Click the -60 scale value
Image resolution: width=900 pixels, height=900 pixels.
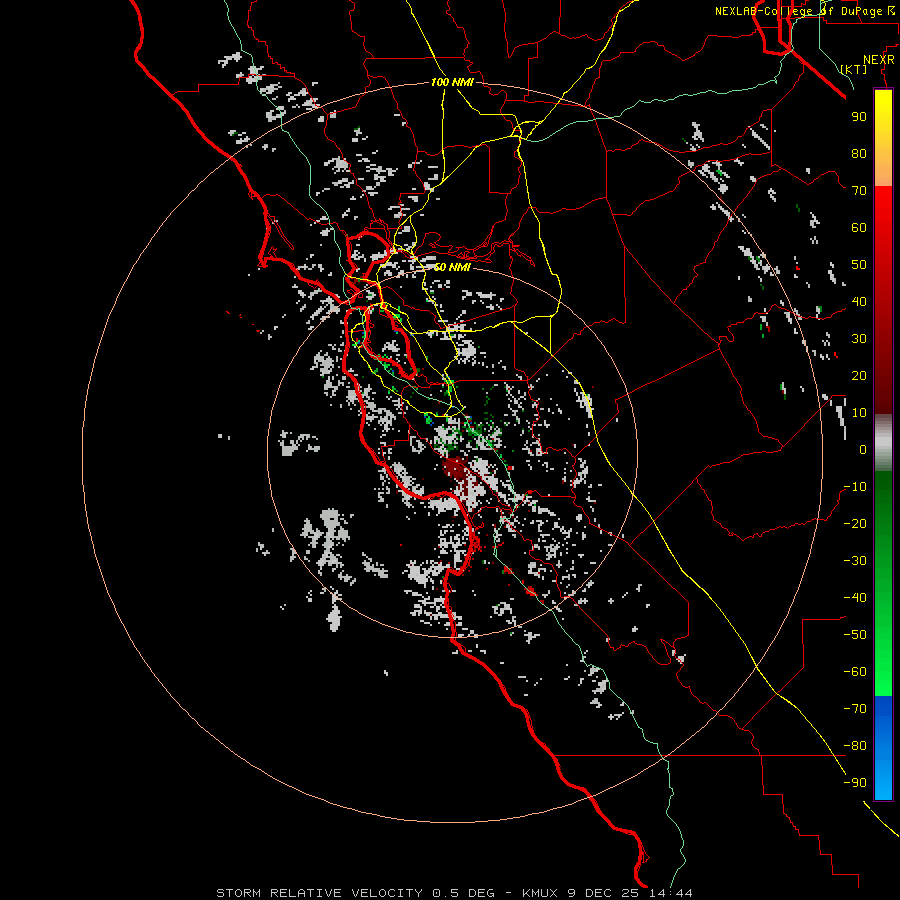(x=855, y=672)
